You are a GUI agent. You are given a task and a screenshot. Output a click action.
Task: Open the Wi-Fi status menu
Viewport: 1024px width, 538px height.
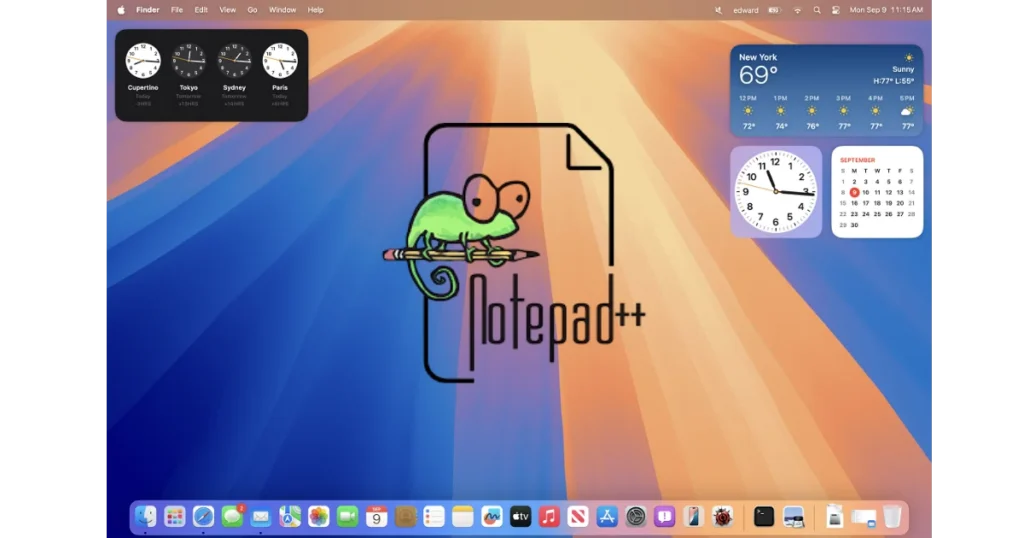point(797,10)
